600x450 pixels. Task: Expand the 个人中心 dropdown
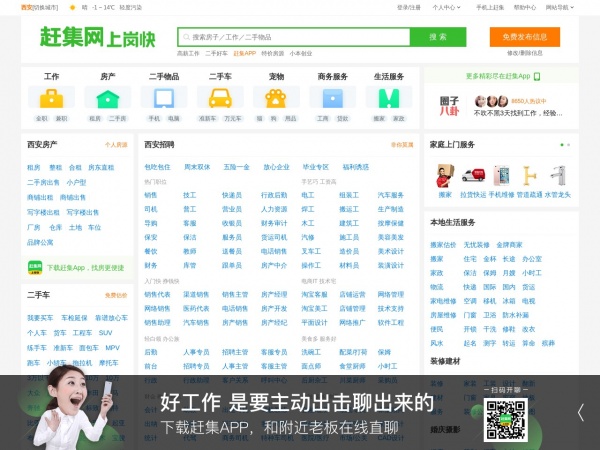tap(446, 7)
